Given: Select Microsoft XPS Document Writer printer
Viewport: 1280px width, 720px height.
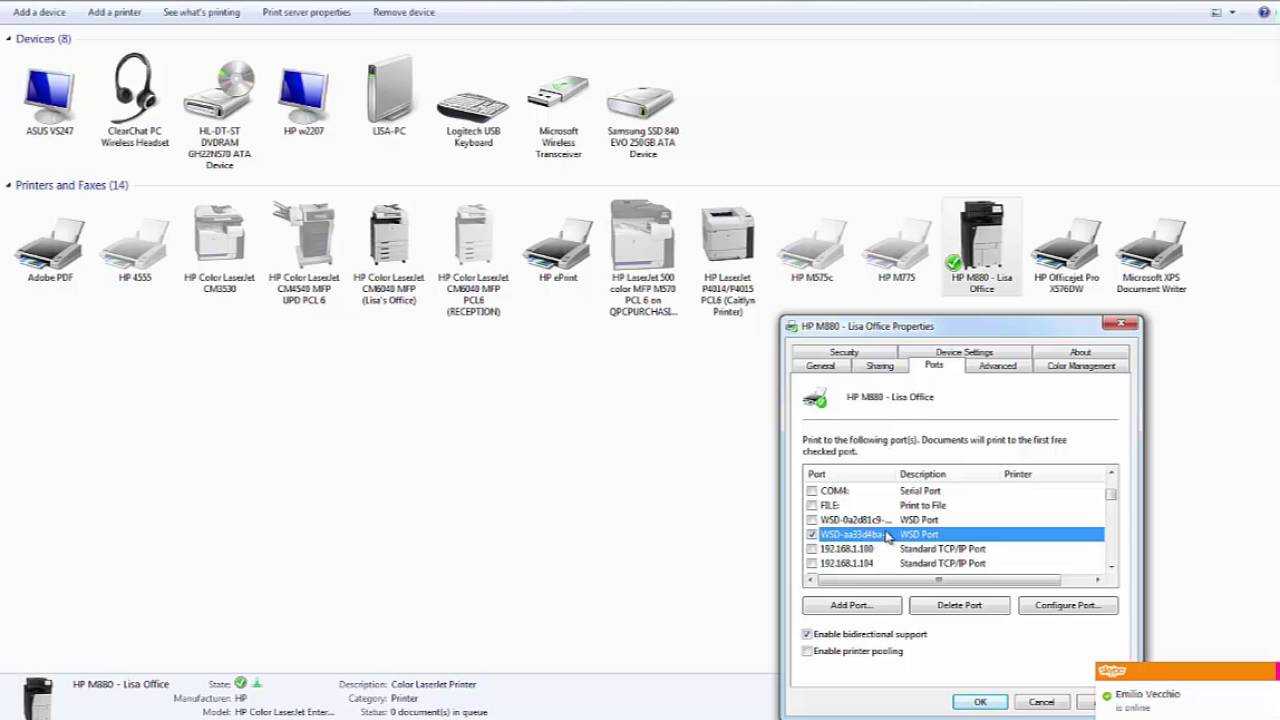Looking at the screenshot, I should (x=1151, y=257).
